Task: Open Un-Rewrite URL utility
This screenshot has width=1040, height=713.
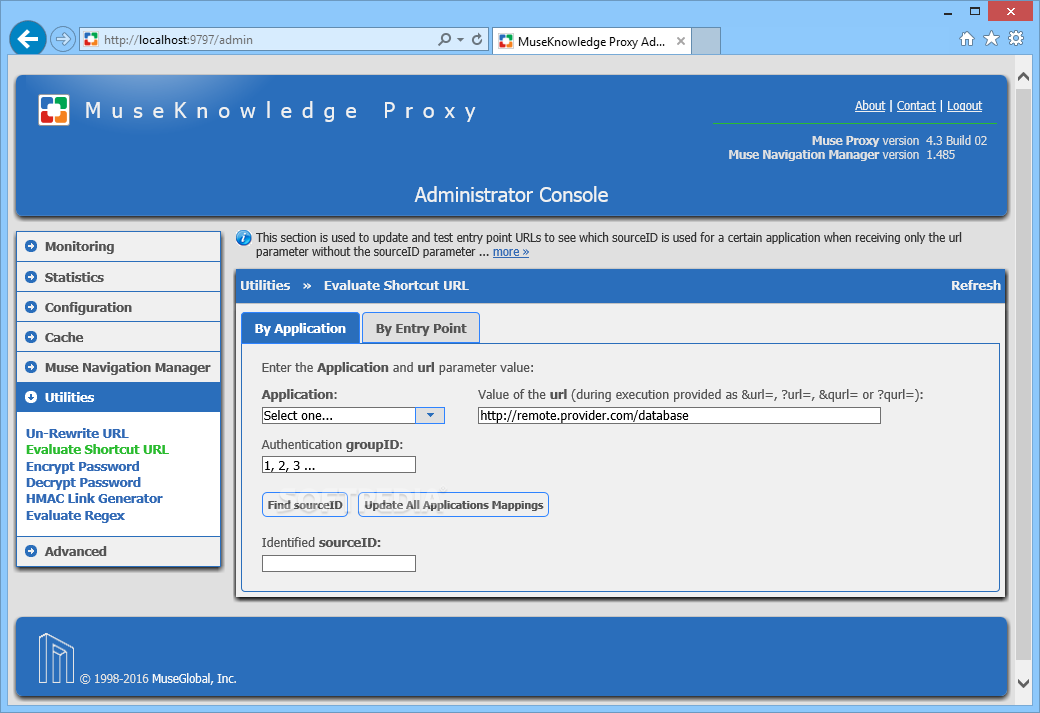Action: coord(77,433)
